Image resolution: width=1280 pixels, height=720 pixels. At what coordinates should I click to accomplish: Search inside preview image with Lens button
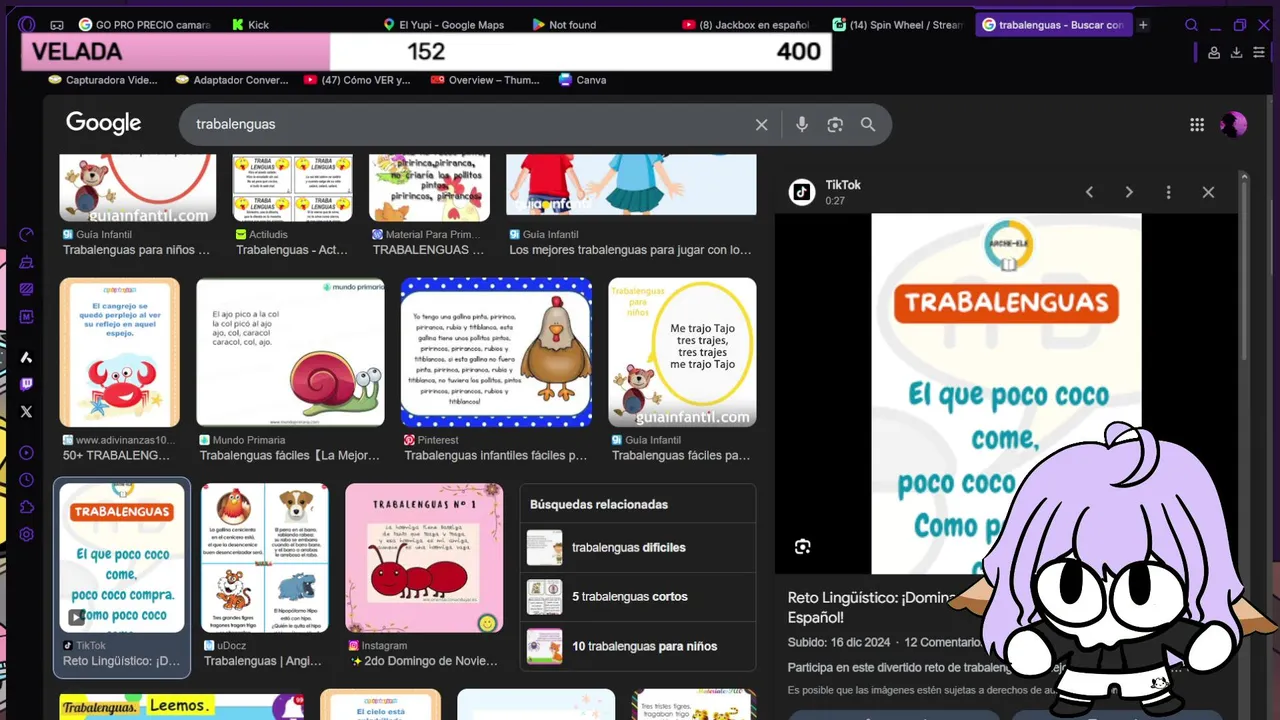pos(802,546)
